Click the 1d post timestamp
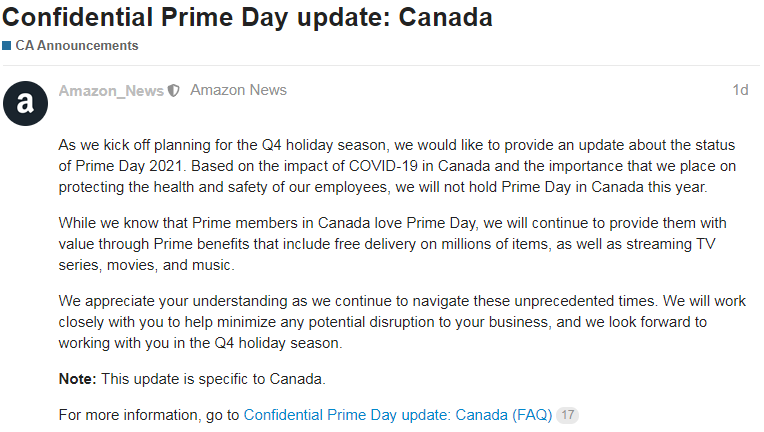The height and width of the screenshot is (432, 764). tap(739, 91)
